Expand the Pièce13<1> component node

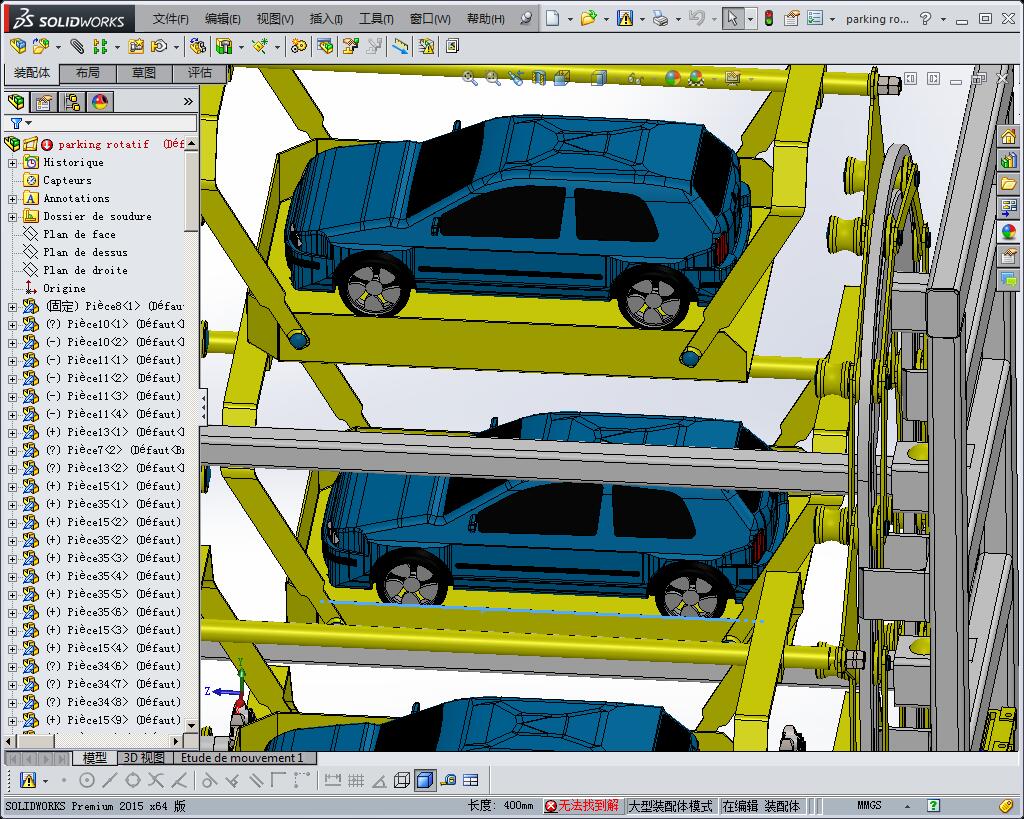pos(12,432)
